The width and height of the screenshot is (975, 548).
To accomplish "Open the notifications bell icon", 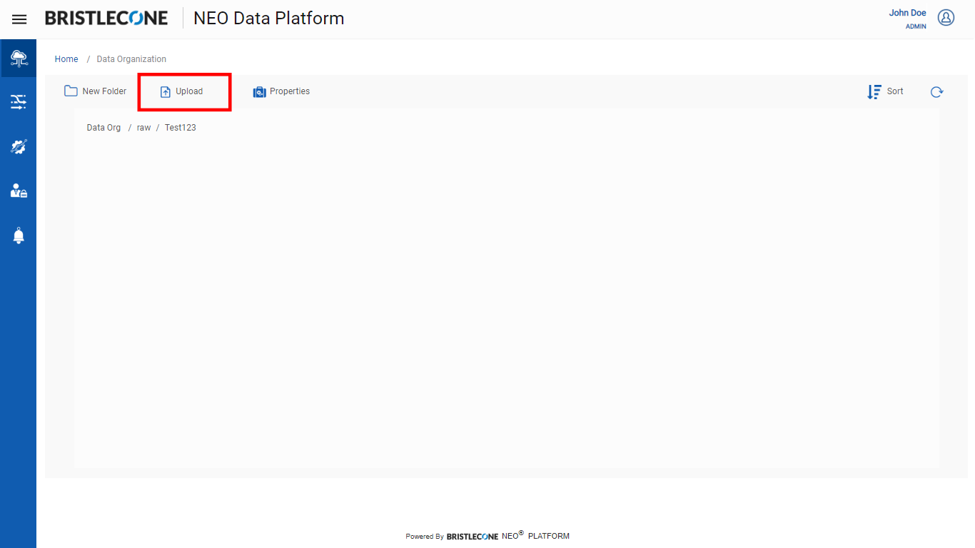I will (x=19, y=236).
